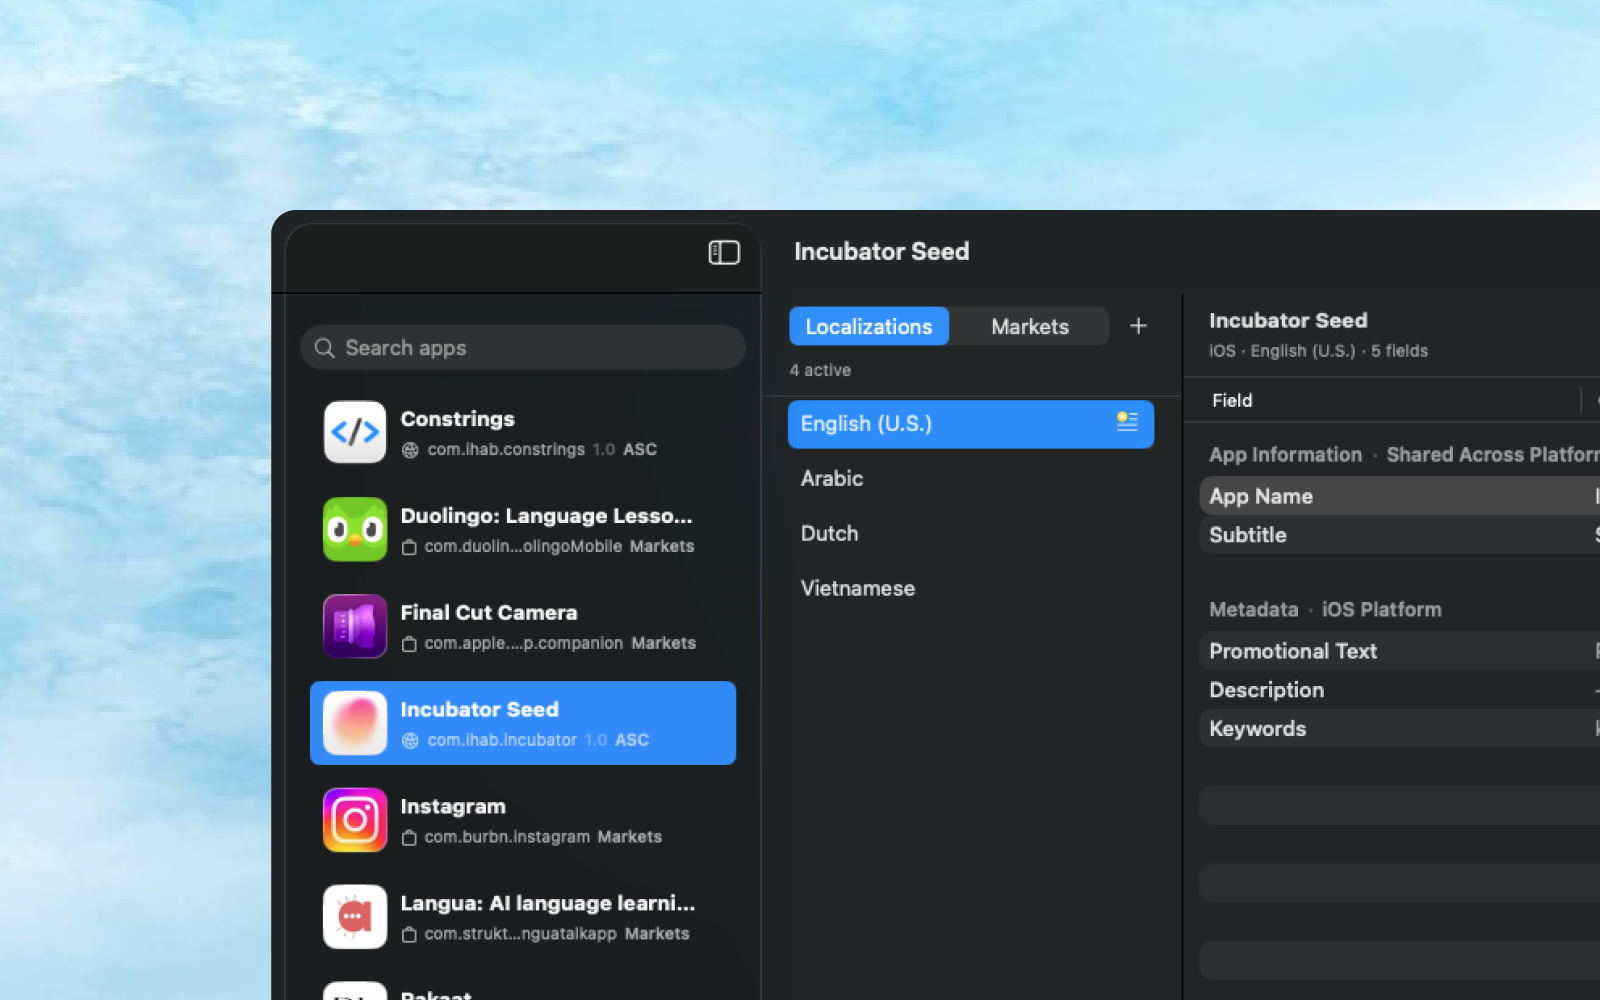Click the Metadata iOS Platform section header
Screen dimensions: 1600x1000
(1325, 610)
